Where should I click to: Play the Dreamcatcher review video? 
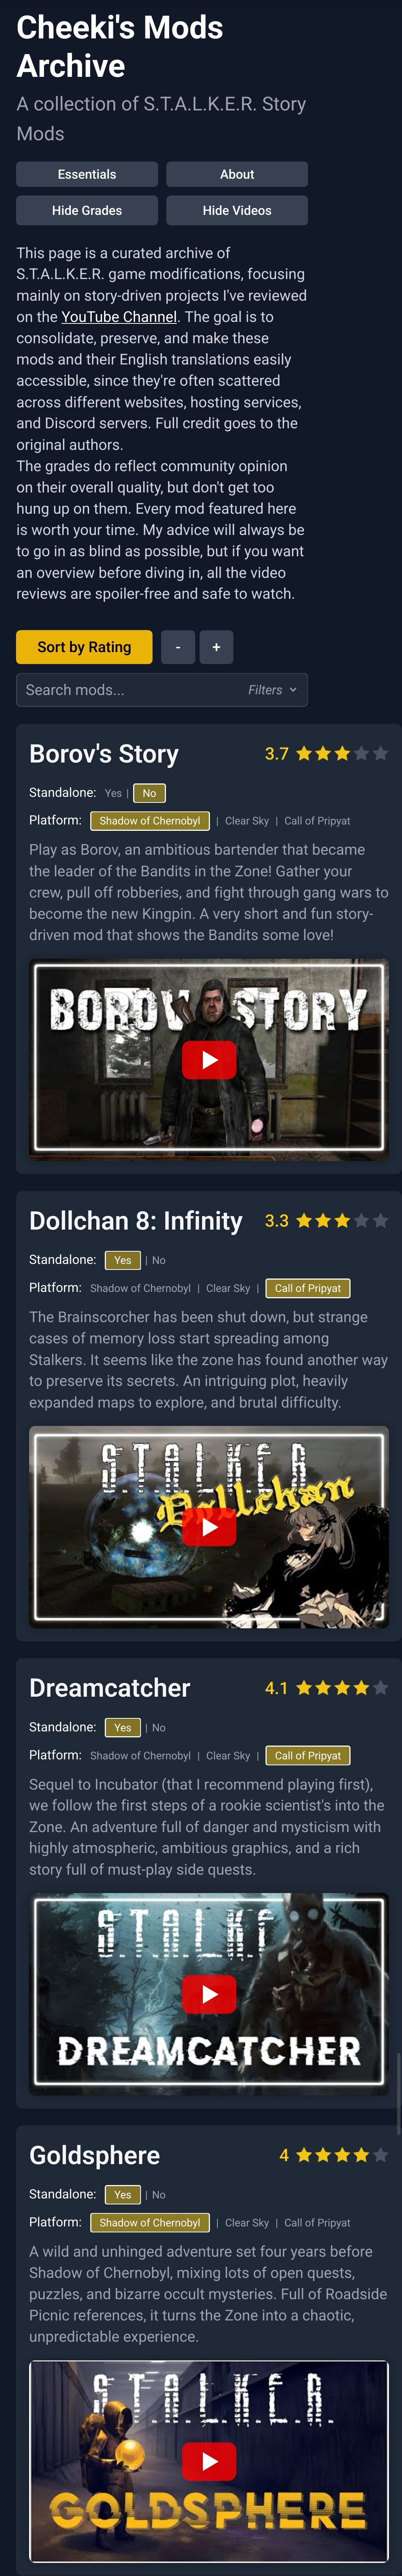[x=209, y=1994]
